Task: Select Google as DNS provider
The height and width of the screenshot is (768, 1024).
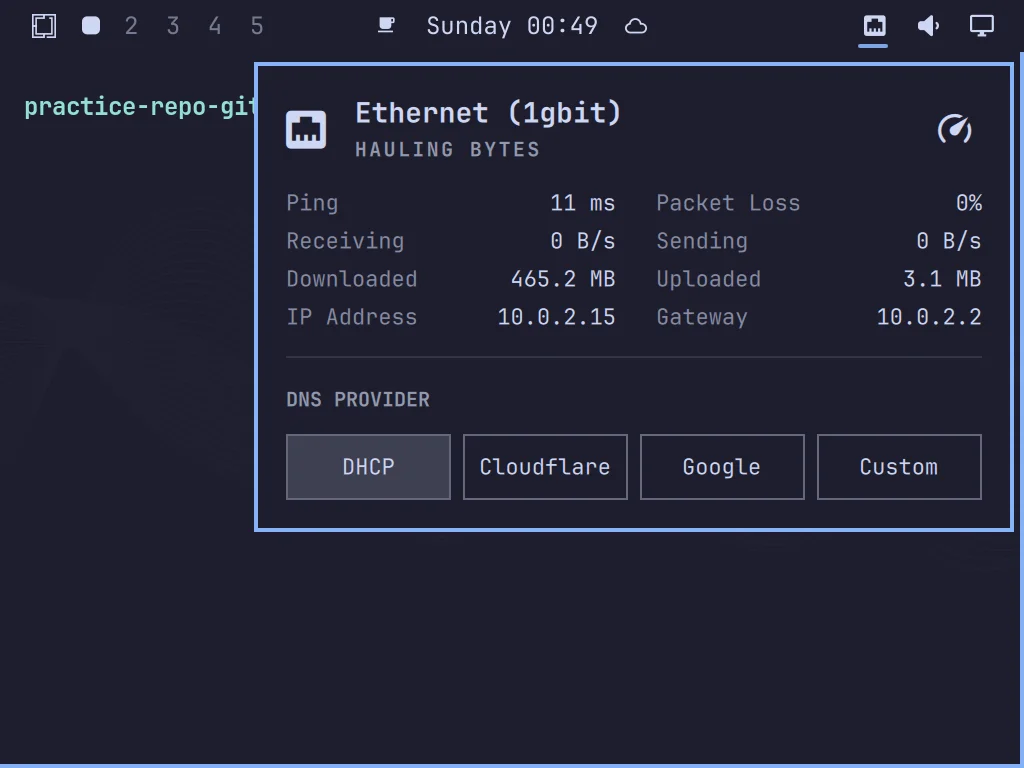Action: pos(722,467)
